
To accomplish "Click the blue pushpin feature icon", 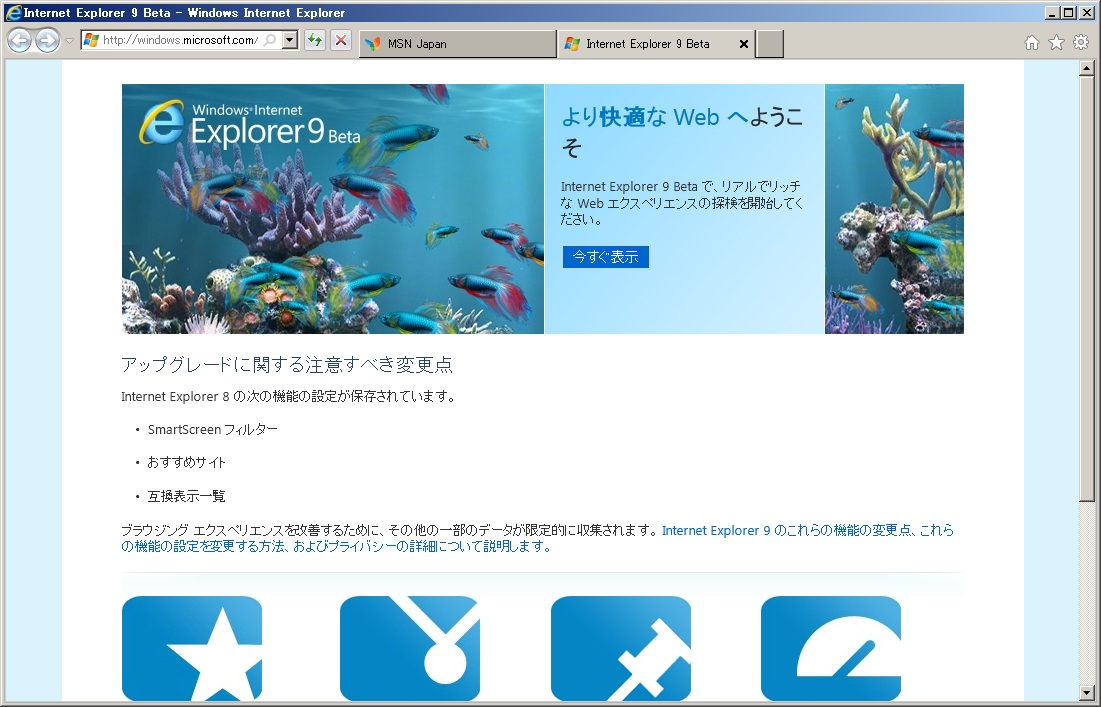I will click(x=621, y=648).
